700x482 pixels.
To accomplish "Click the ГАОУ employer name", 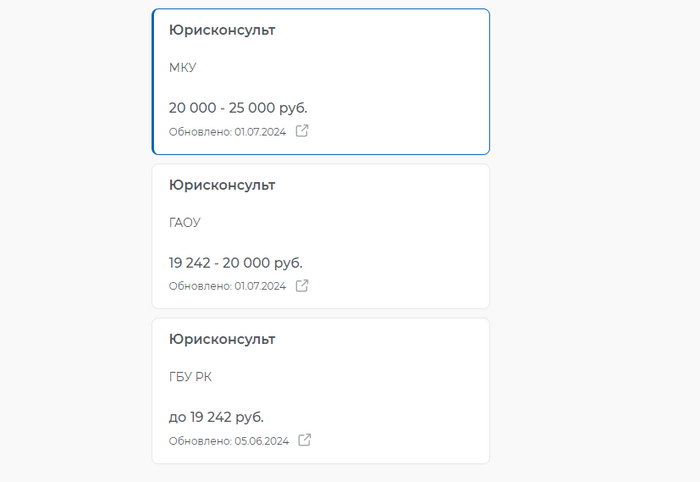I will tap(185, 222).
